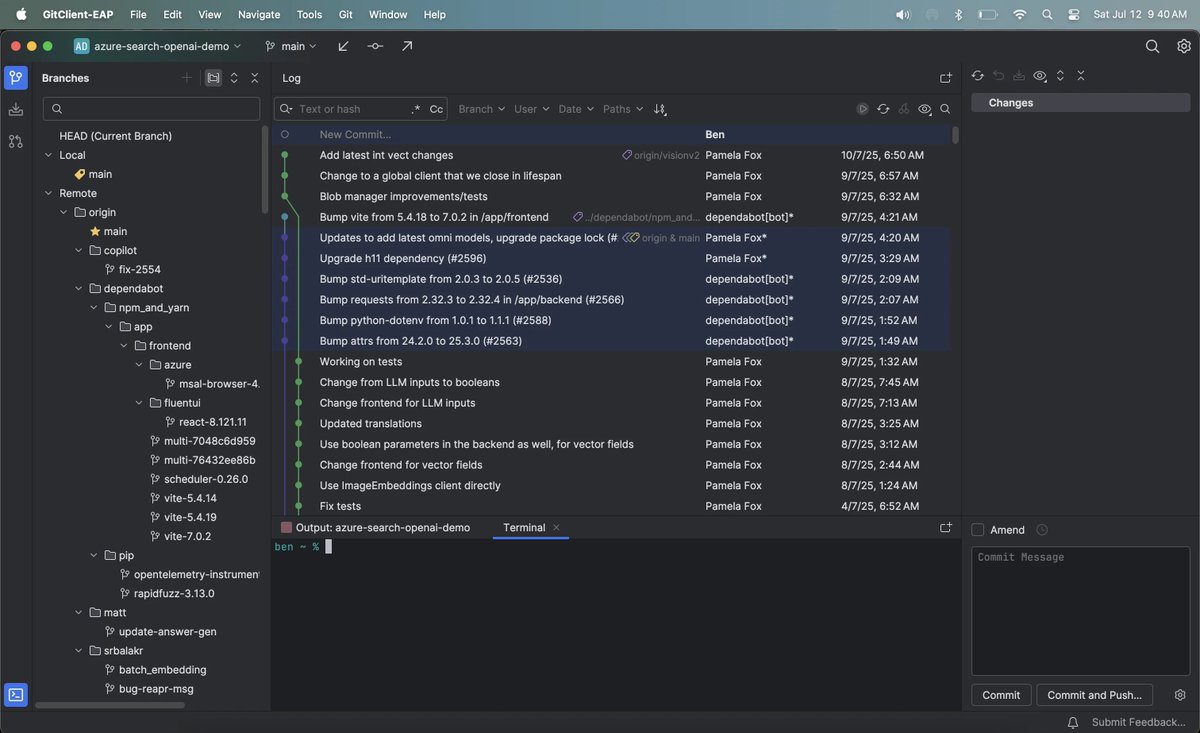1200x733 pixels.
Task: Open the azure-search-openai-demo project dropdown
Action: click(158, 46)
